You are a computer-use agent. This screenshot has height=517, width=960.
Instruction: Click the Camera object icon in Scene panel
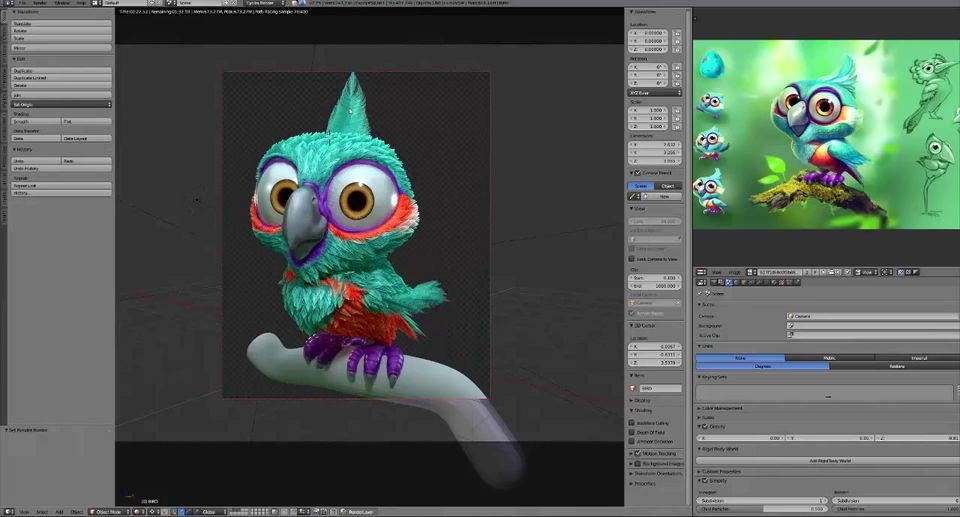point(791,316)
